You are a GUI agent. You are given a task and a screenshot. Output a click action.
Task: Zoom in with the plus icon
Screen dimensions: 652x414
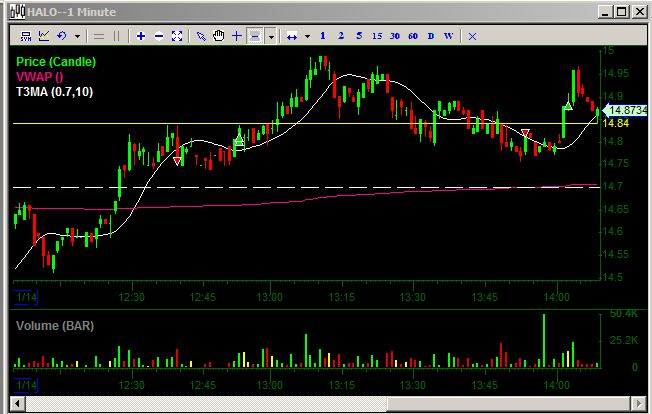[x=141, y=36]
